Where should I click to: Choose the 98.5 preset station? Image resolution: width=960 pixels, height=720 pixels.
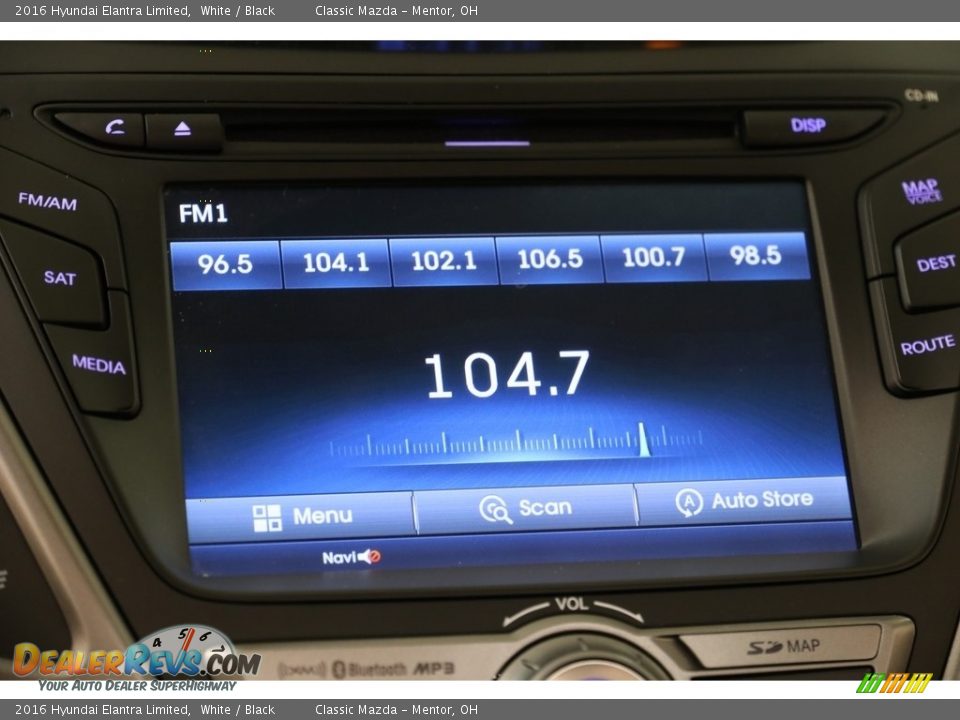pos(755,256)
